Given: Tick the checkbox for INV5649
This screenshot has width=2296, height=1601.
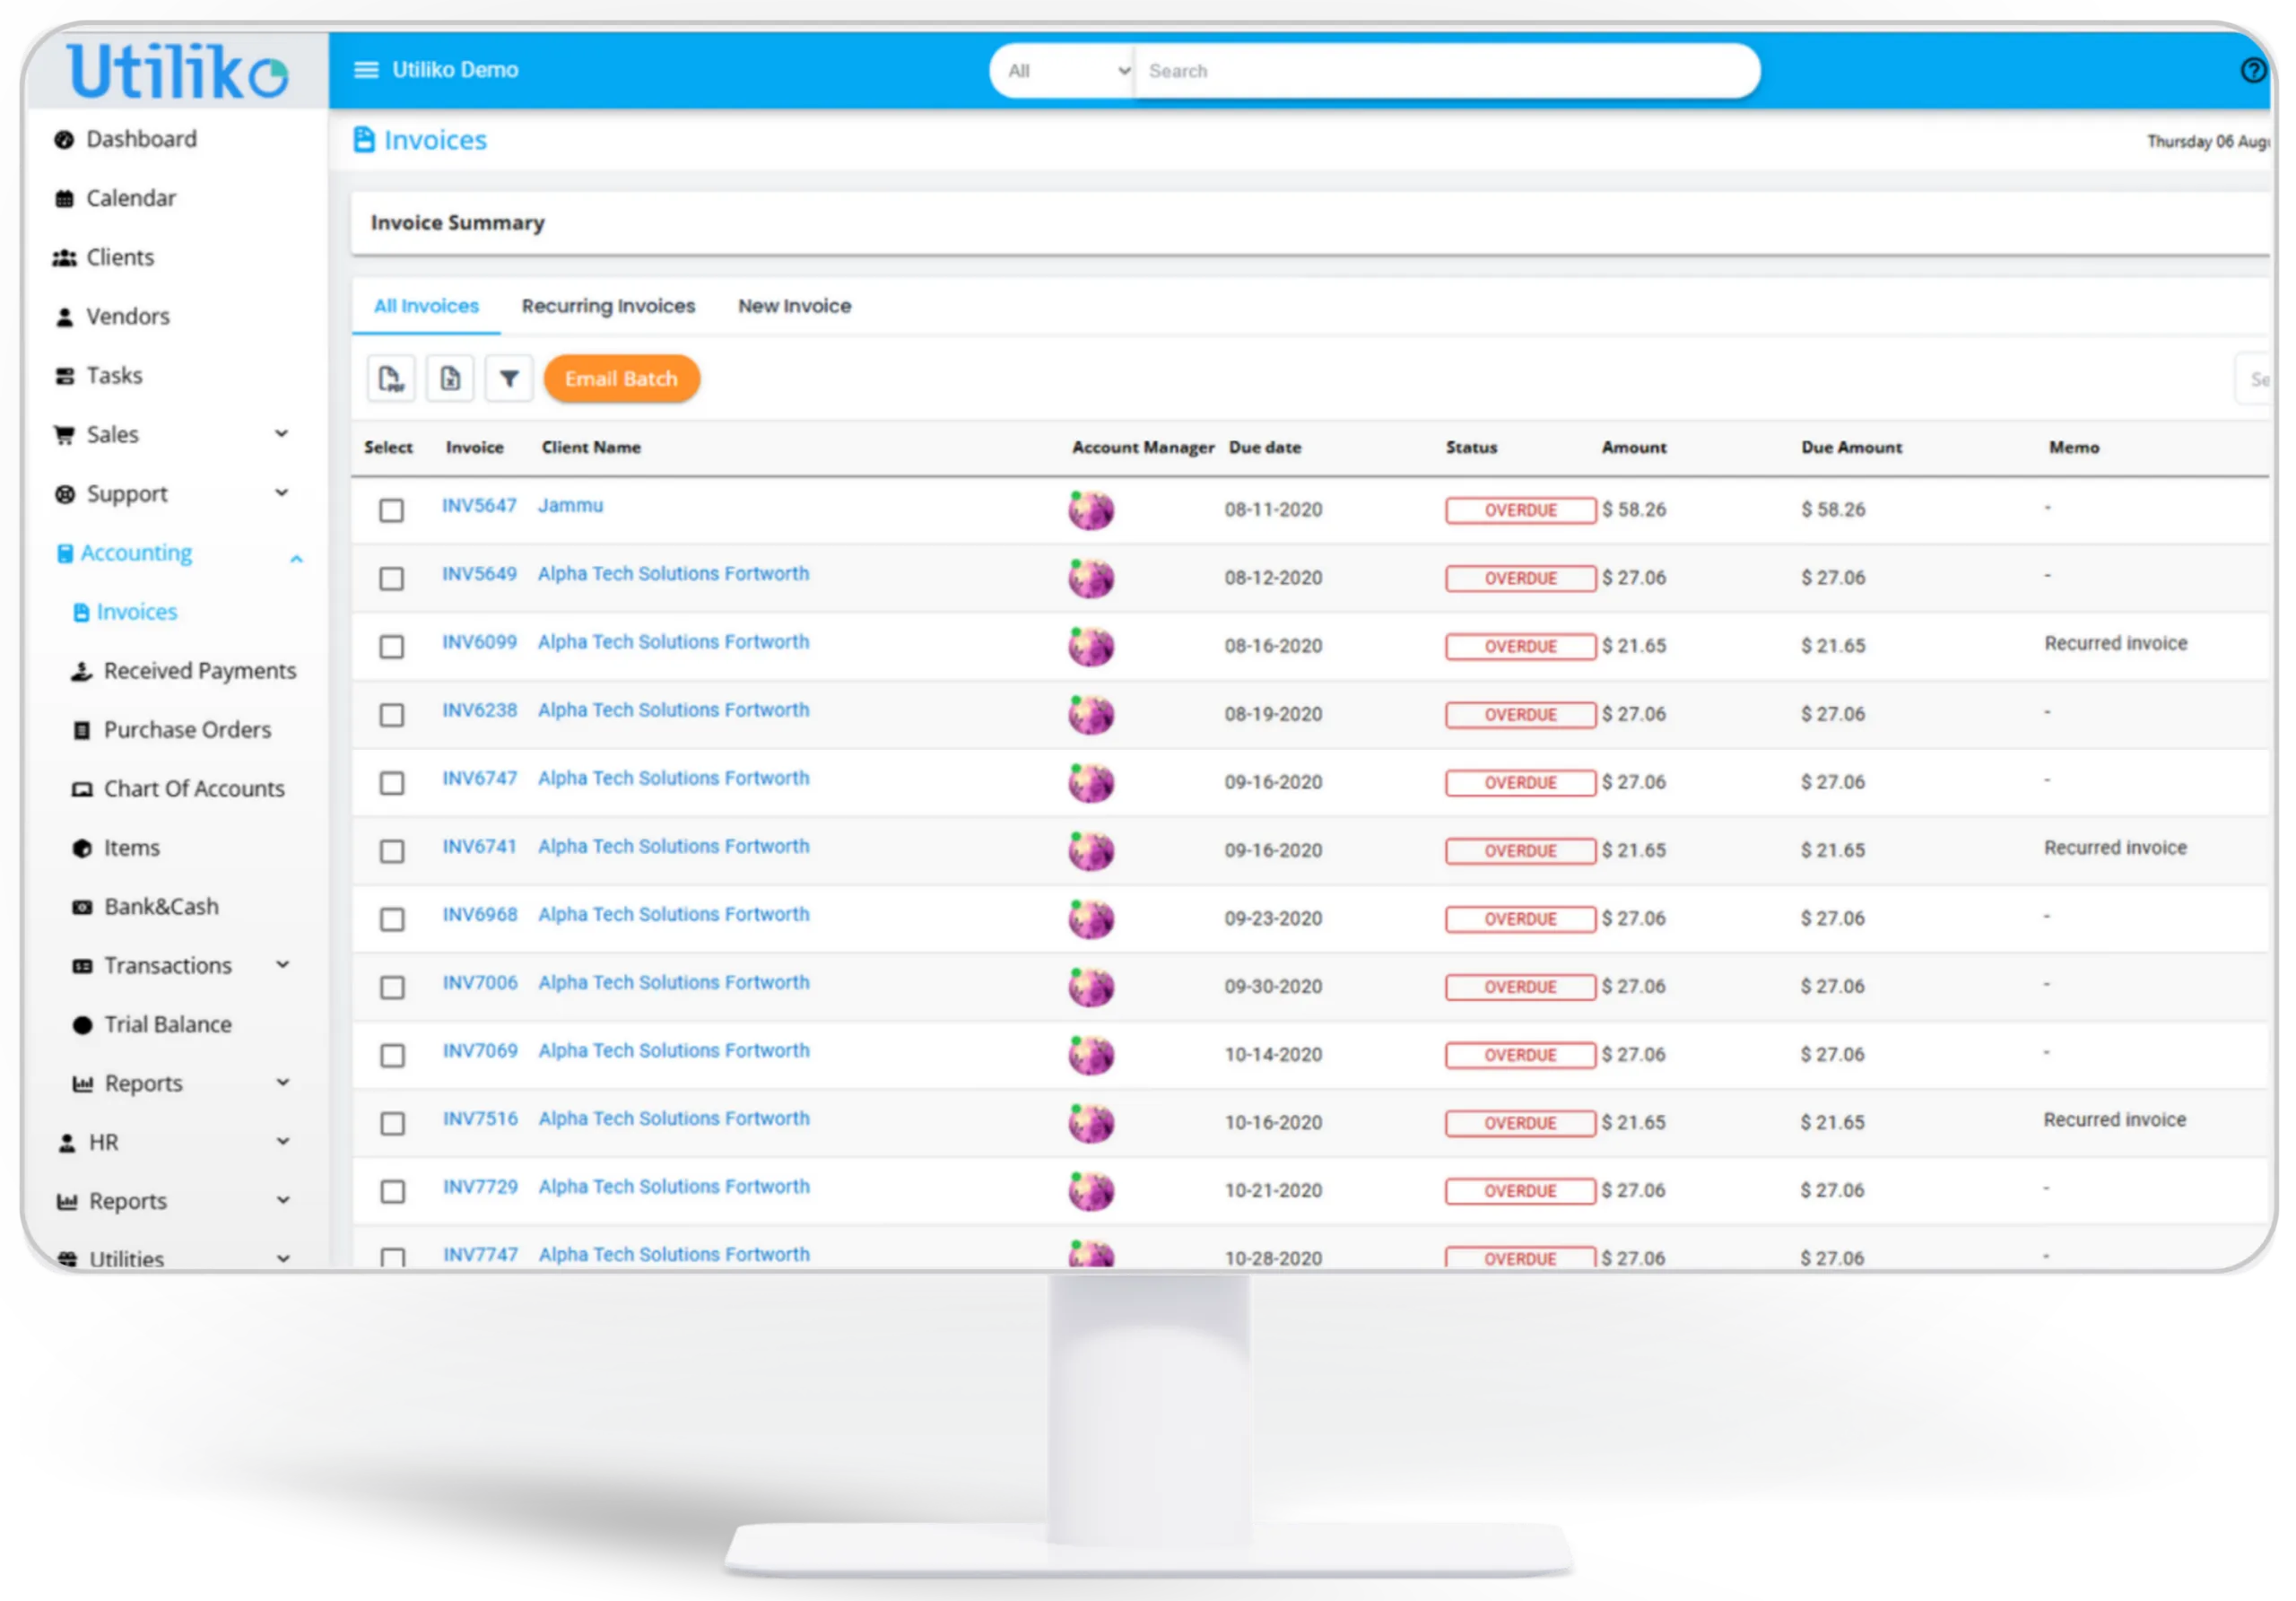Looking at the screenshot, I should pyautogui.click(x=392, y=578).
